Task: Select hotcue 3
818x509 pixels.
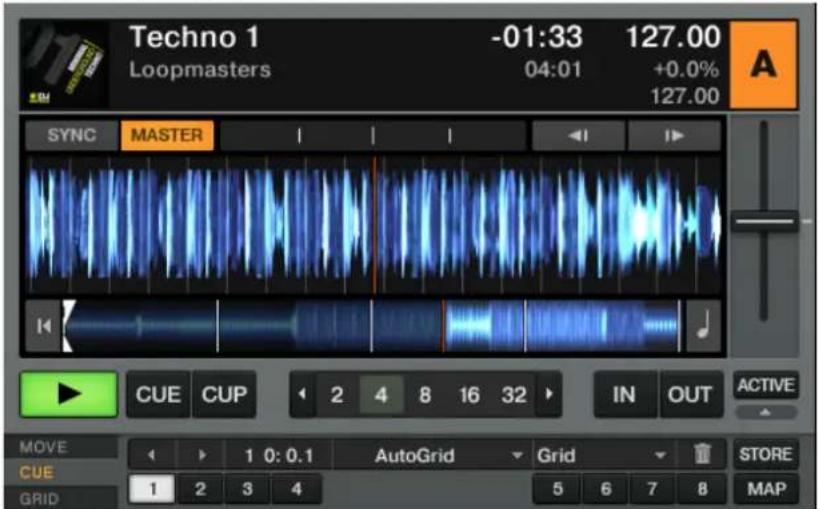Action: click(x=247, y=489)
